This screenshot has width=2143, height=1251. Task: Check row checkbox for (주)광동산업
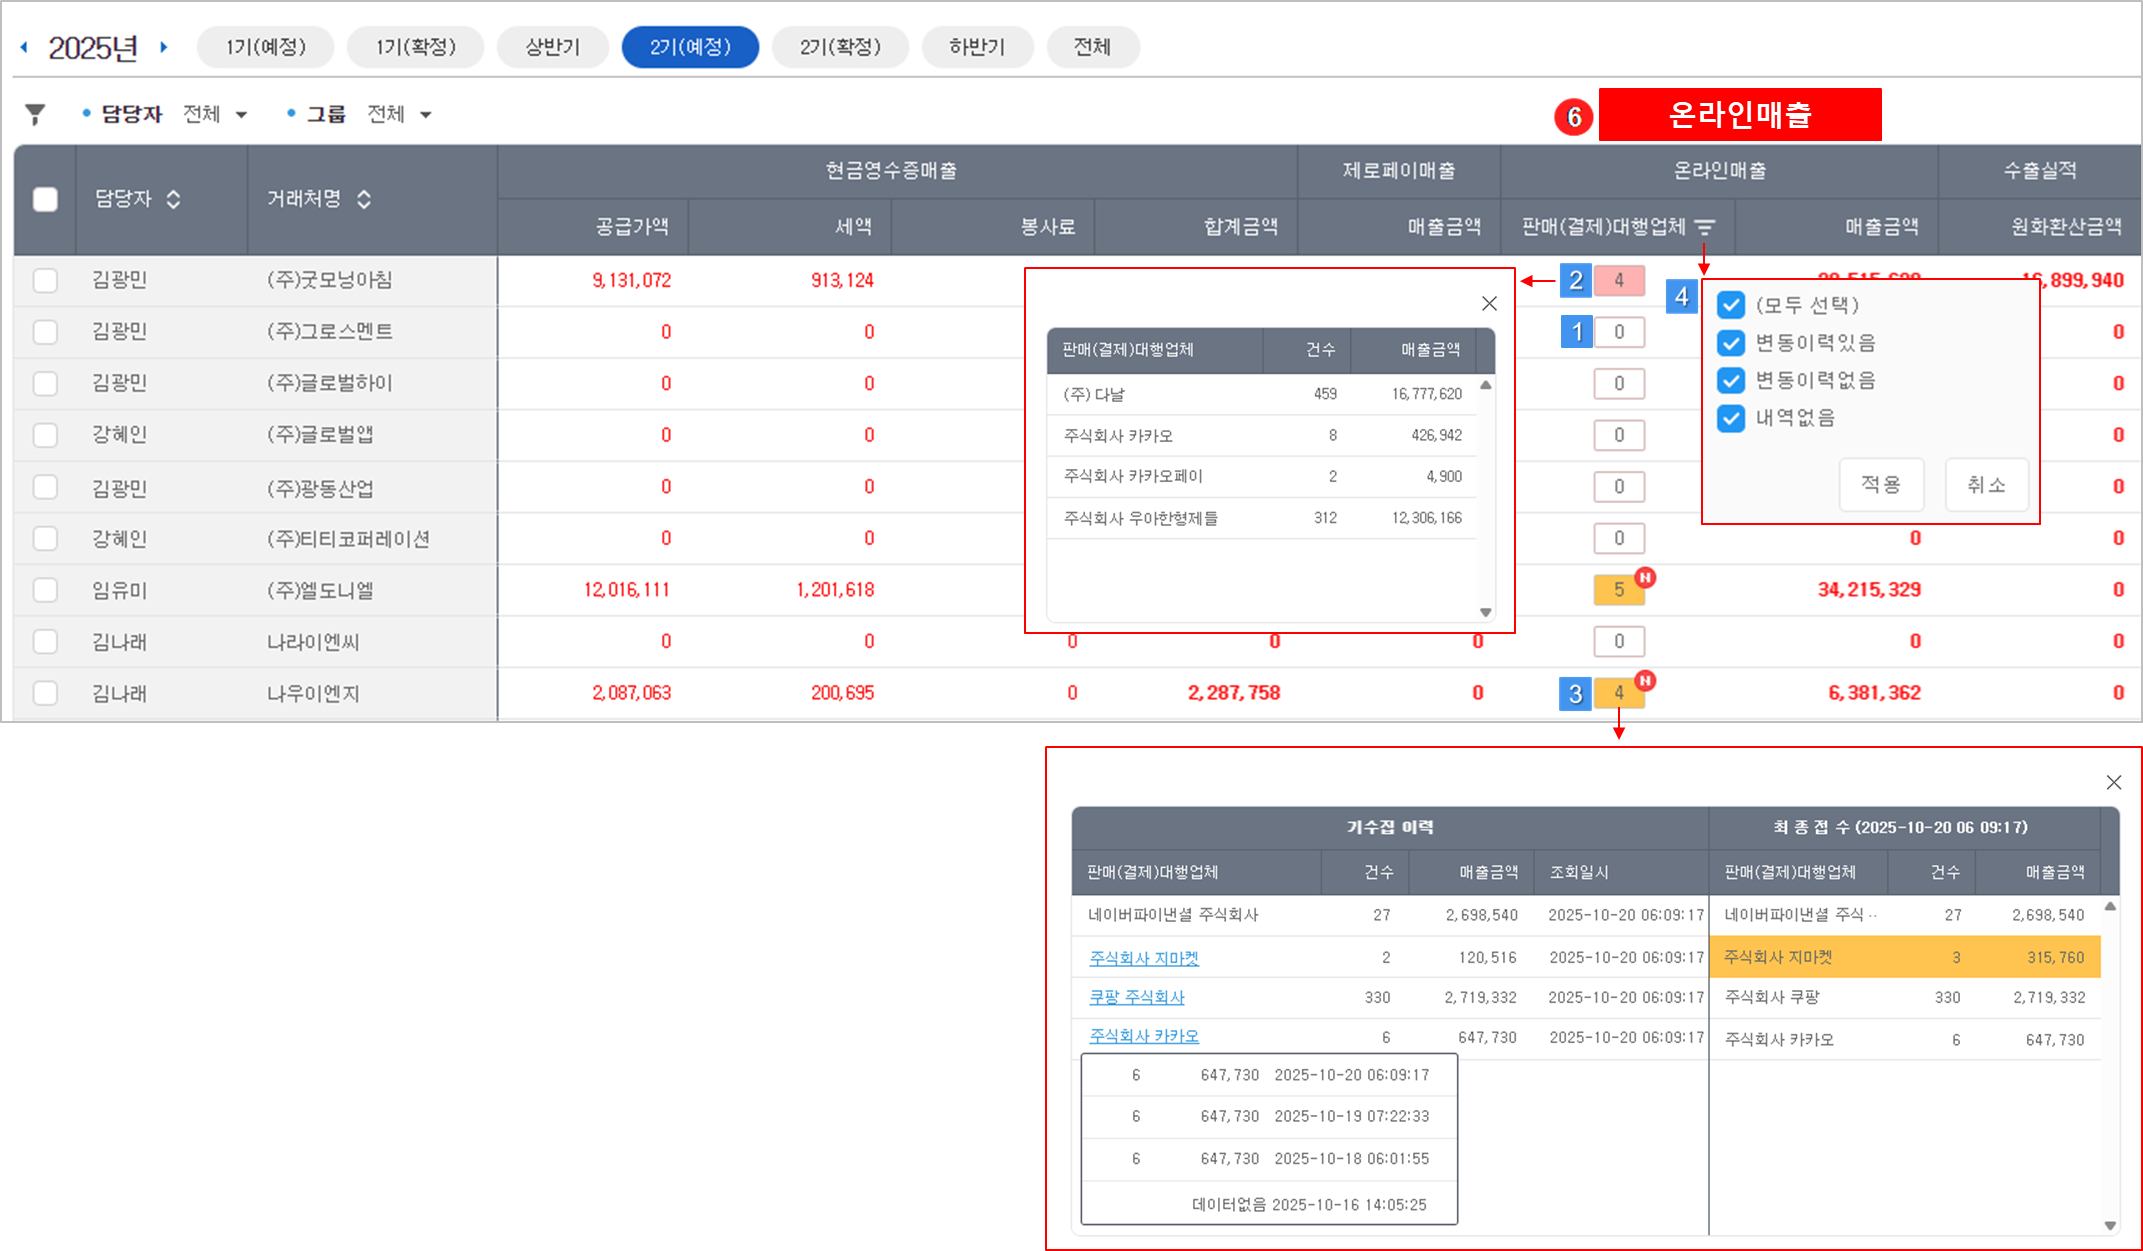45,487
